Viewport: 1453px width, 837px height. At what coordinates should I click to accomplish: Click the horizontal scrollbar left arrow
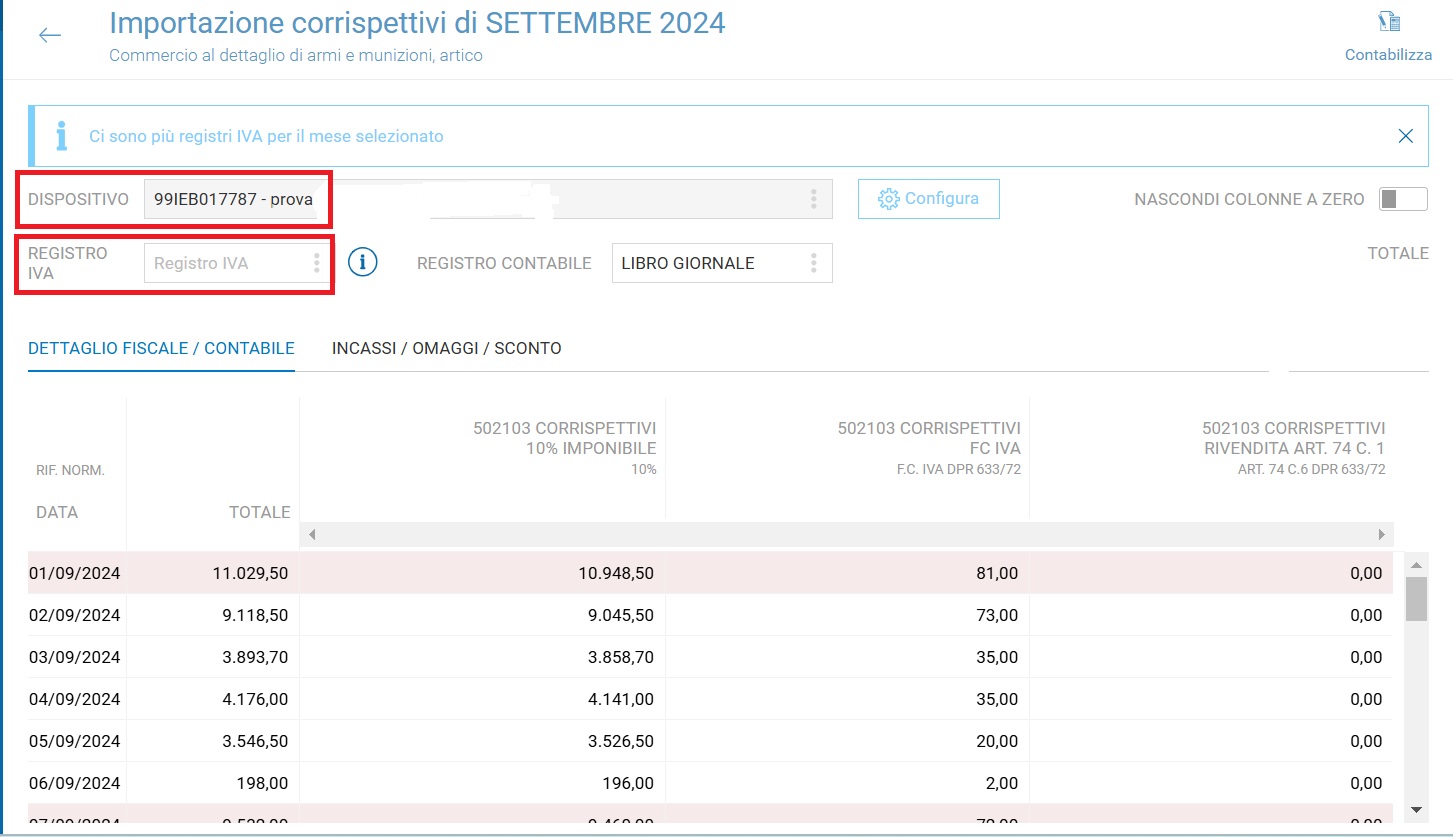312,535
